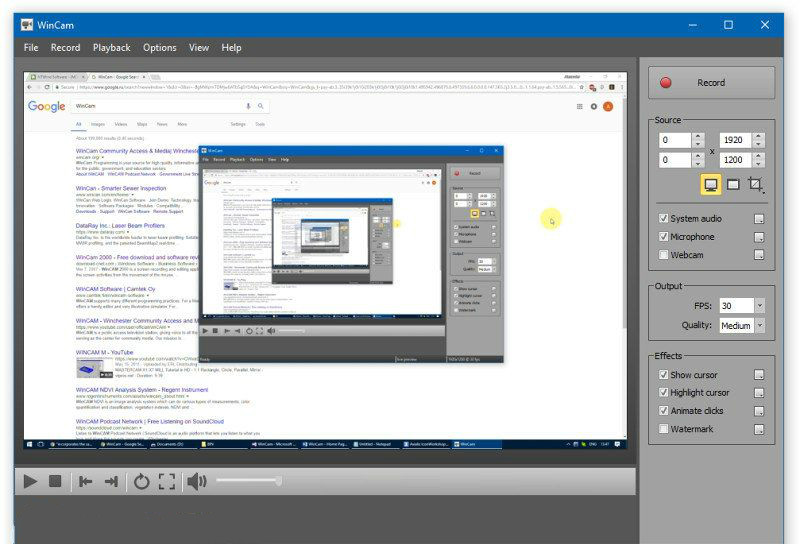
Task: Click 'WinCan - Smarter Sewer Inspection' result in preview
Action: [x=121, y=188]
